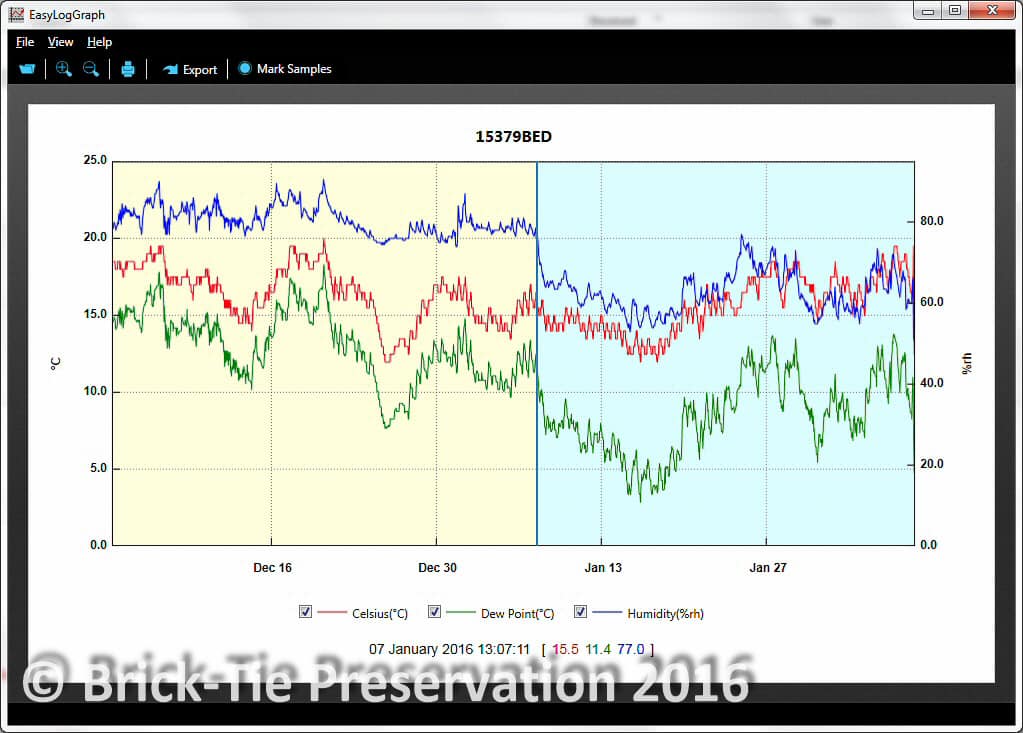The image size is (1023, 733).
Task: Zoom in on the graph
Action: [x=64, y=69]
